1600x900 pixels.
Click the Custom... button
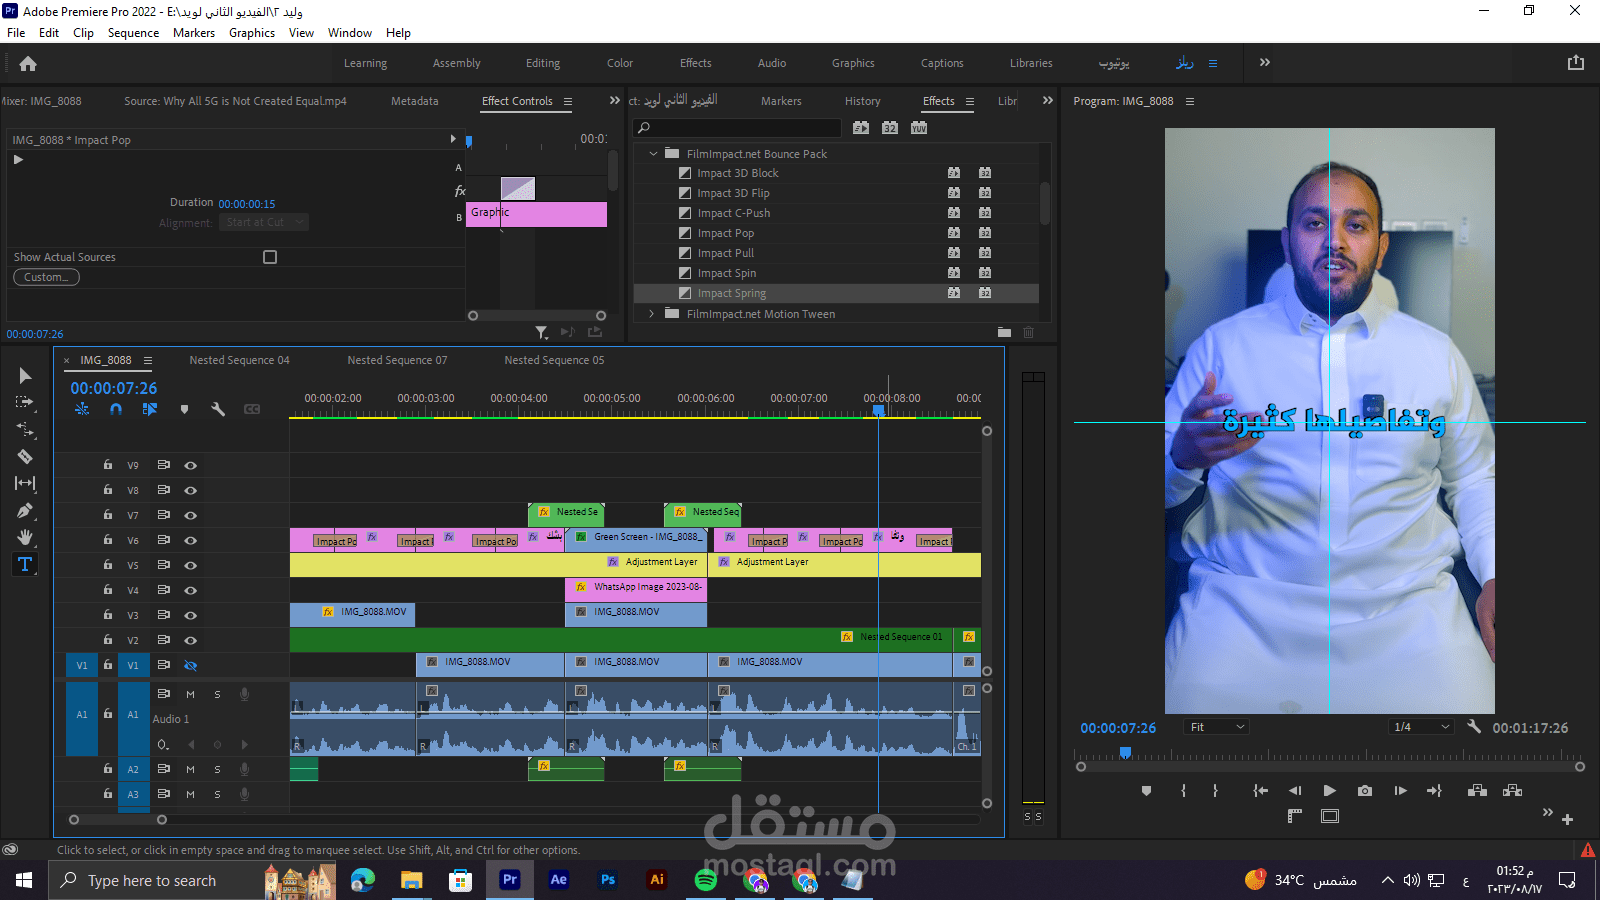pos(46,277)
